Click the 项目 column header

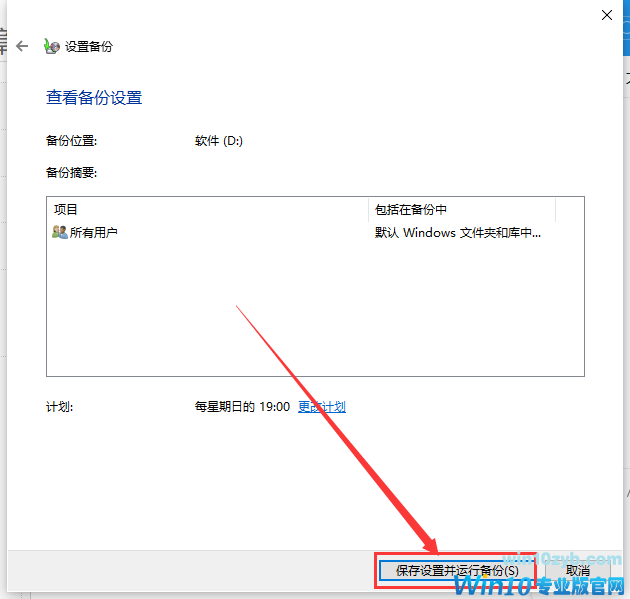(x=207, y=209)
